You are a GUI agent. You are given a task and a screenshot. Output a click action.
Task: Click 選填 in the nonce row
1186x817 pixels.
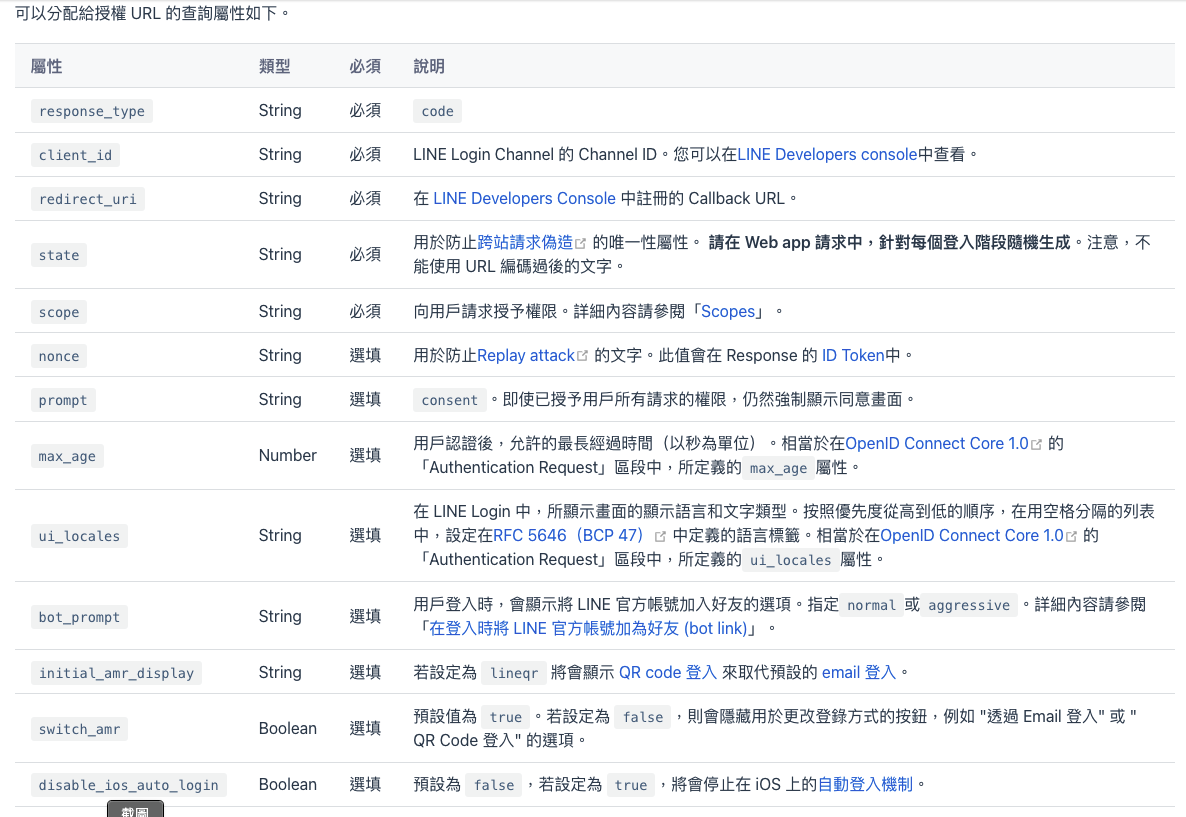point(365,356)
